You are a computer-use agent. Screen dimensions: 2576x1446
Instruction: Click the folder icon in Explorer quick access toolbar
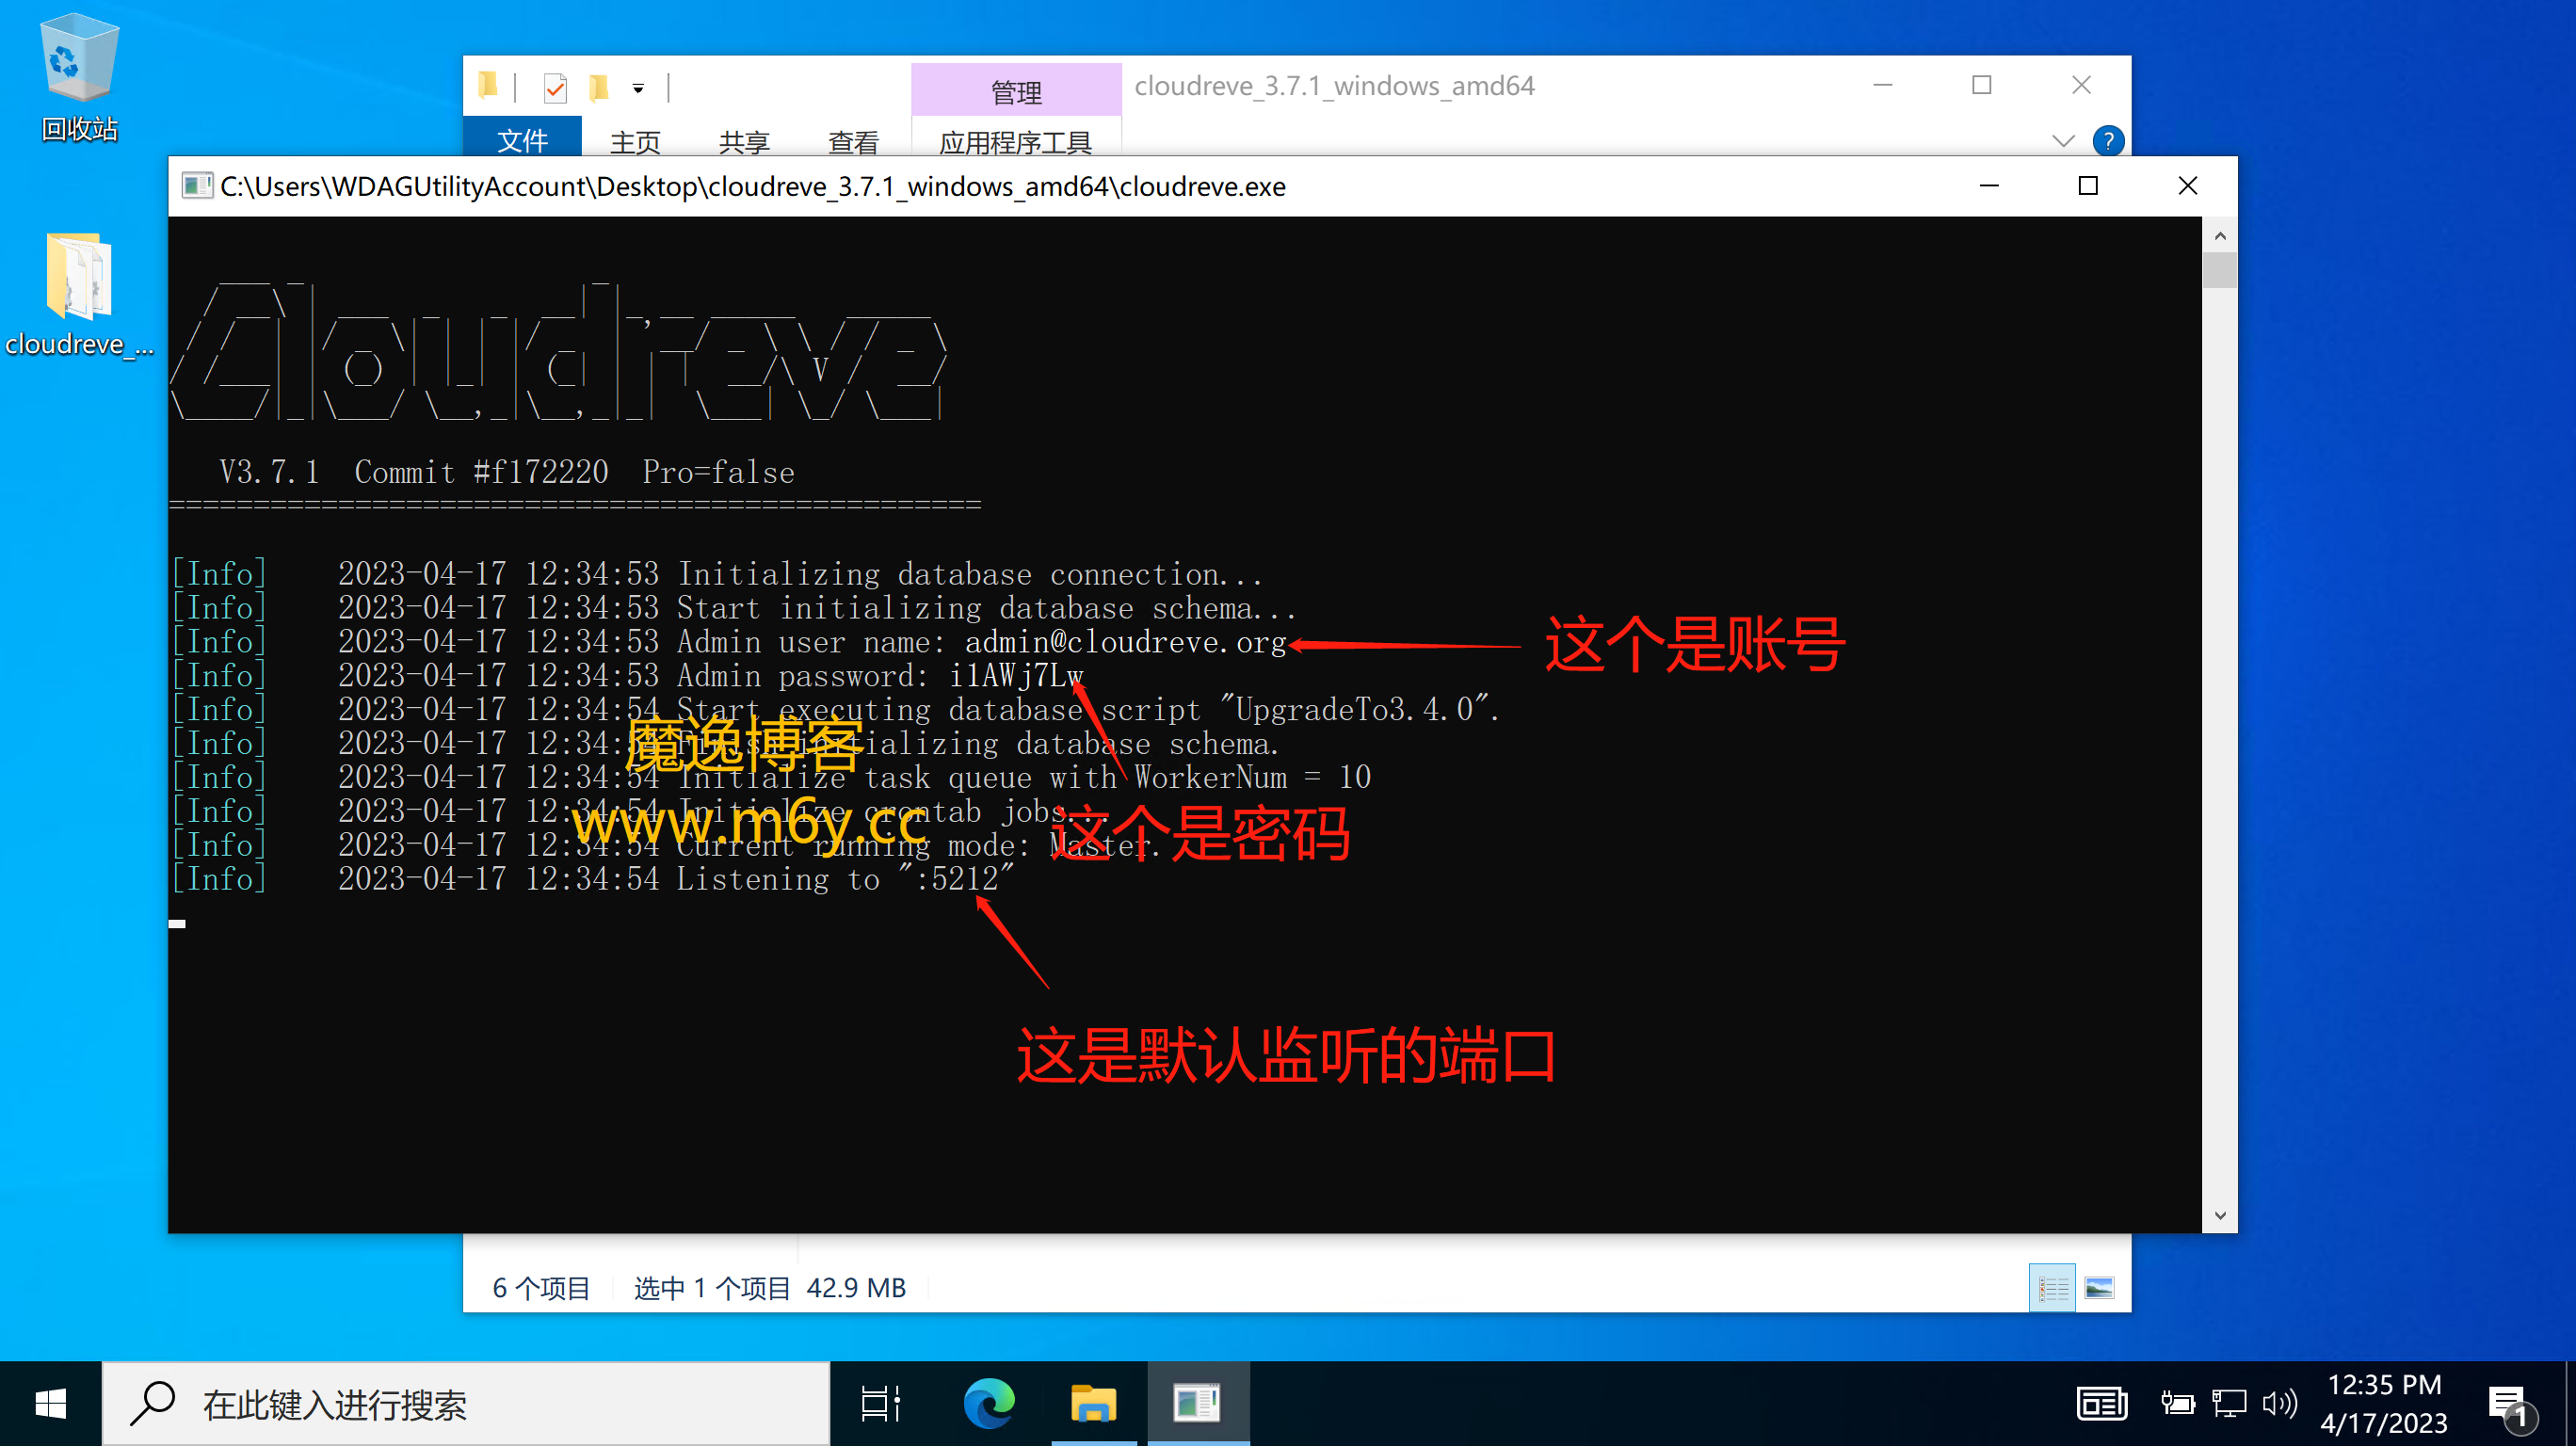pos(488,87)
